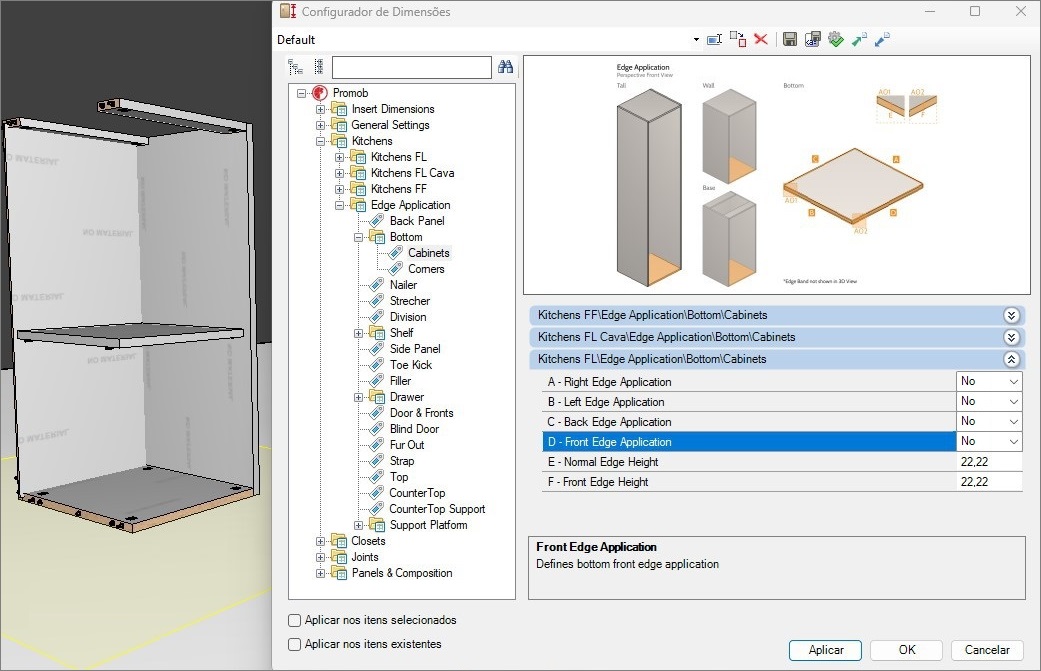Select the Toe Kick tree item
Image resolution: width=1041 pixels, height=671 pixels.
[410, 364]
